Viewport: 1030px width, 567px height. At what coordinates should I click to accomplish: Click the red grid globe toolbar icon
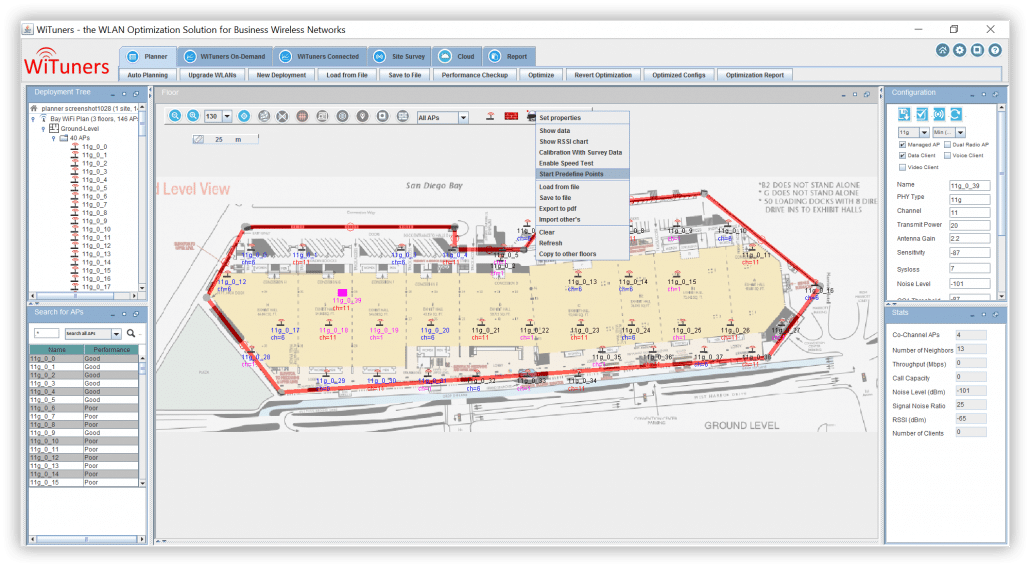point(302,116)
